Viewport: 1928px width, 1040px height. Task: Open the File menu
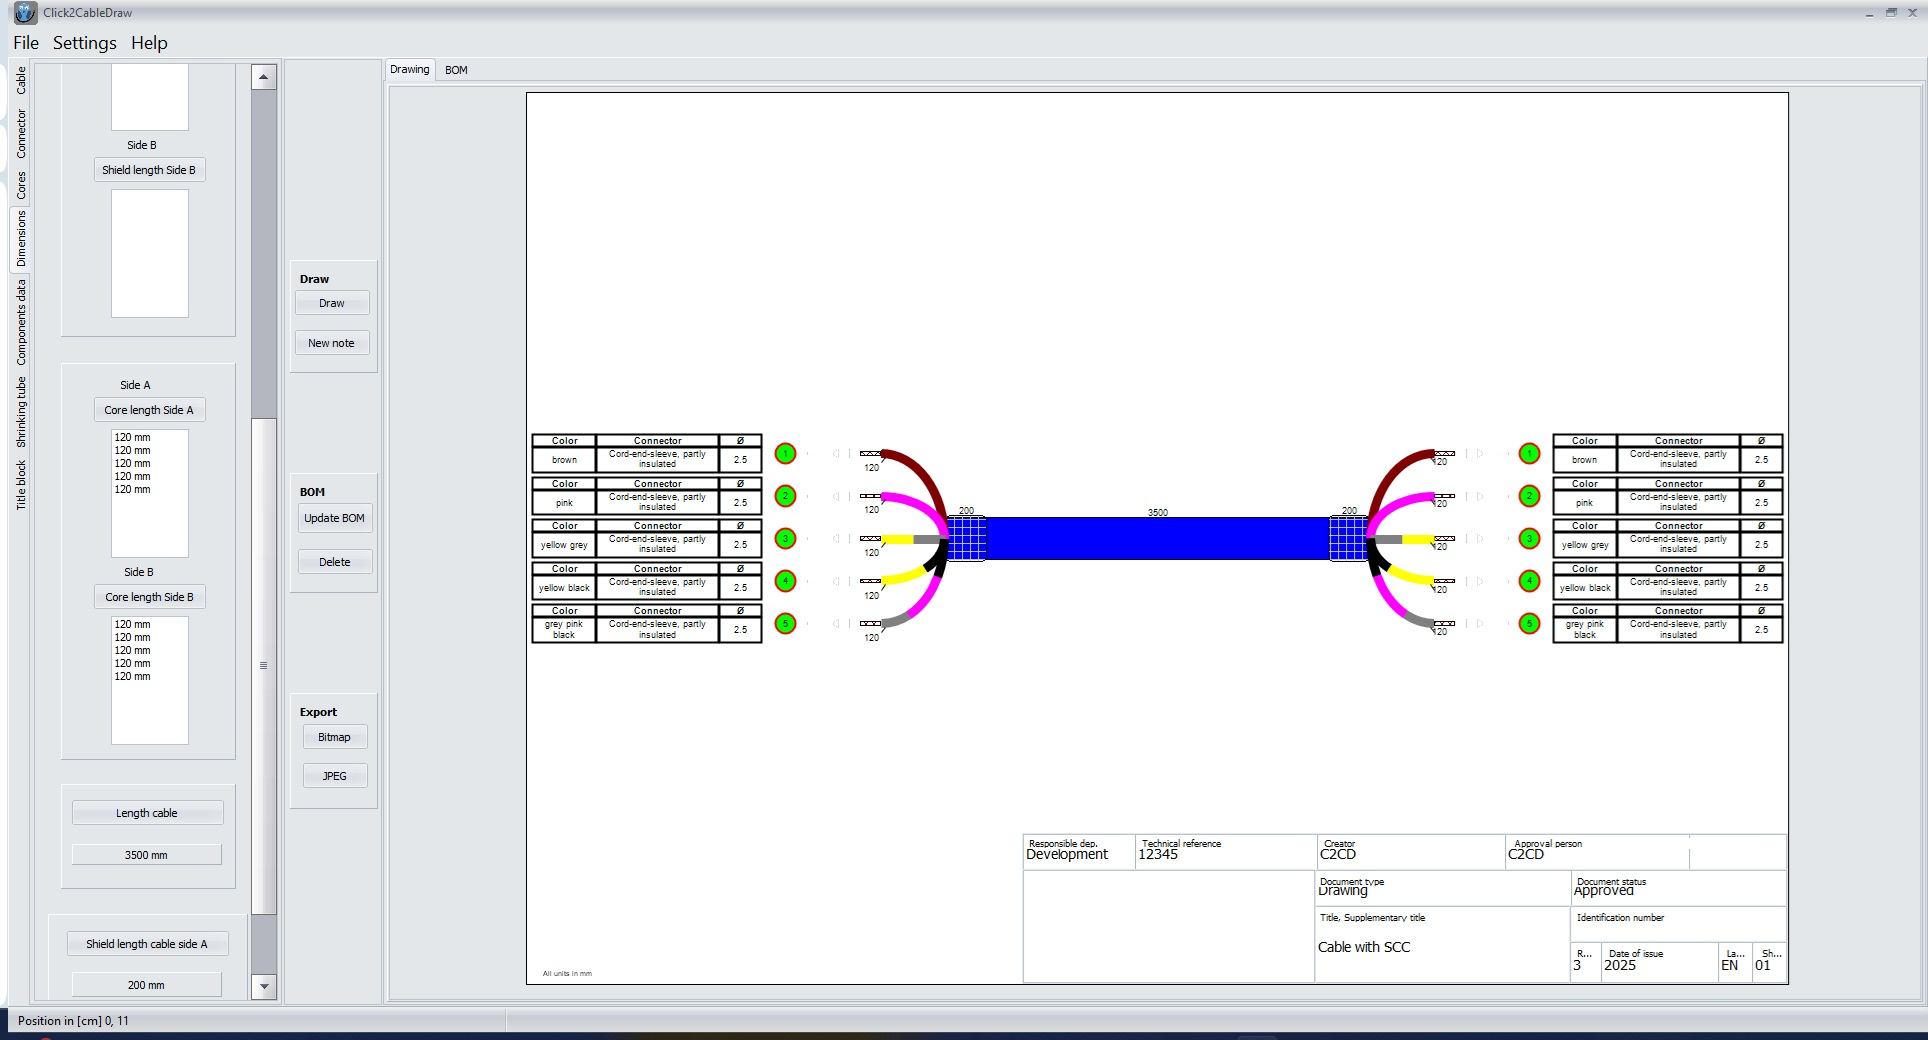pos(26,43)
